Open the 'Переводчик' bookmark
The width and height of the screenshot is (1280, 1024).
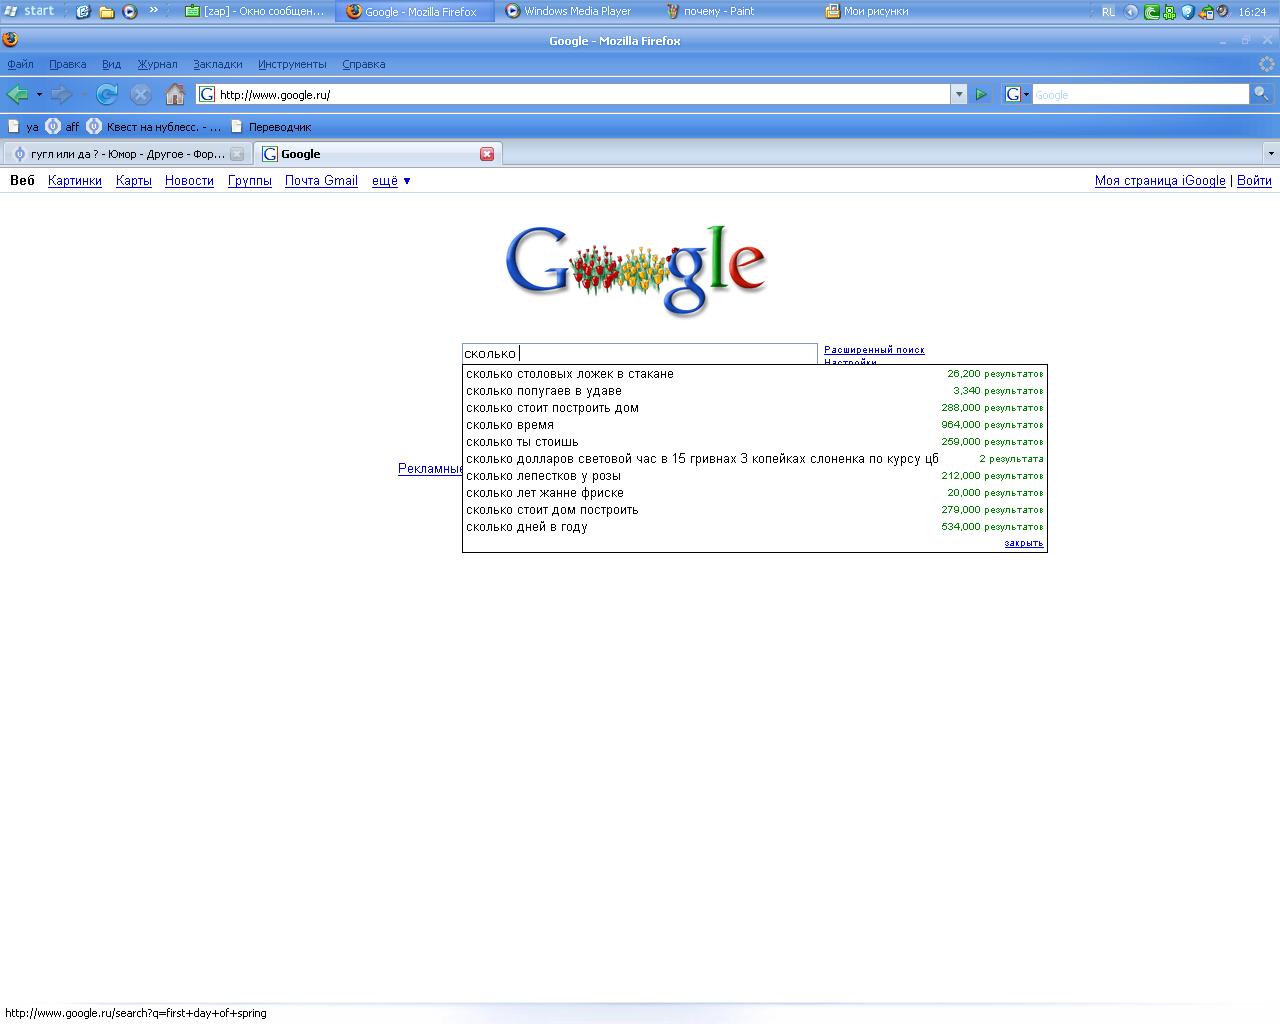271,127
